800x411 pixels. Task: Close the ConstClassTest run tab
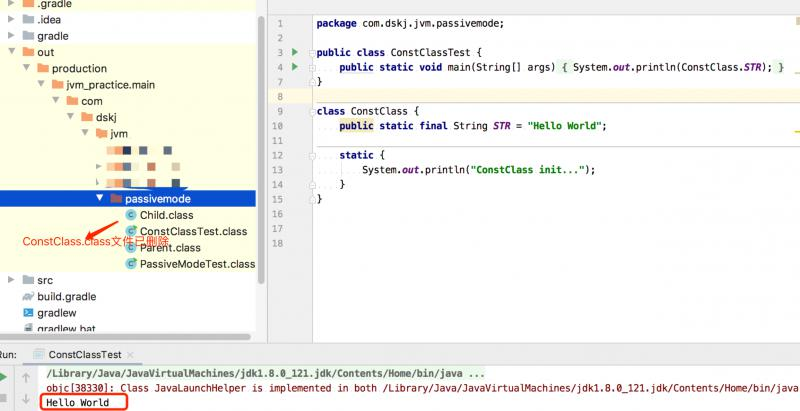(130, 354)
